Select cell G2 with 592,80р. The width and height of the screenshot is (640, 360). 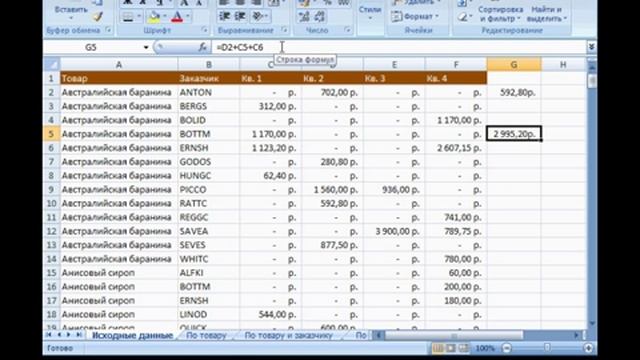coord(514,92)
